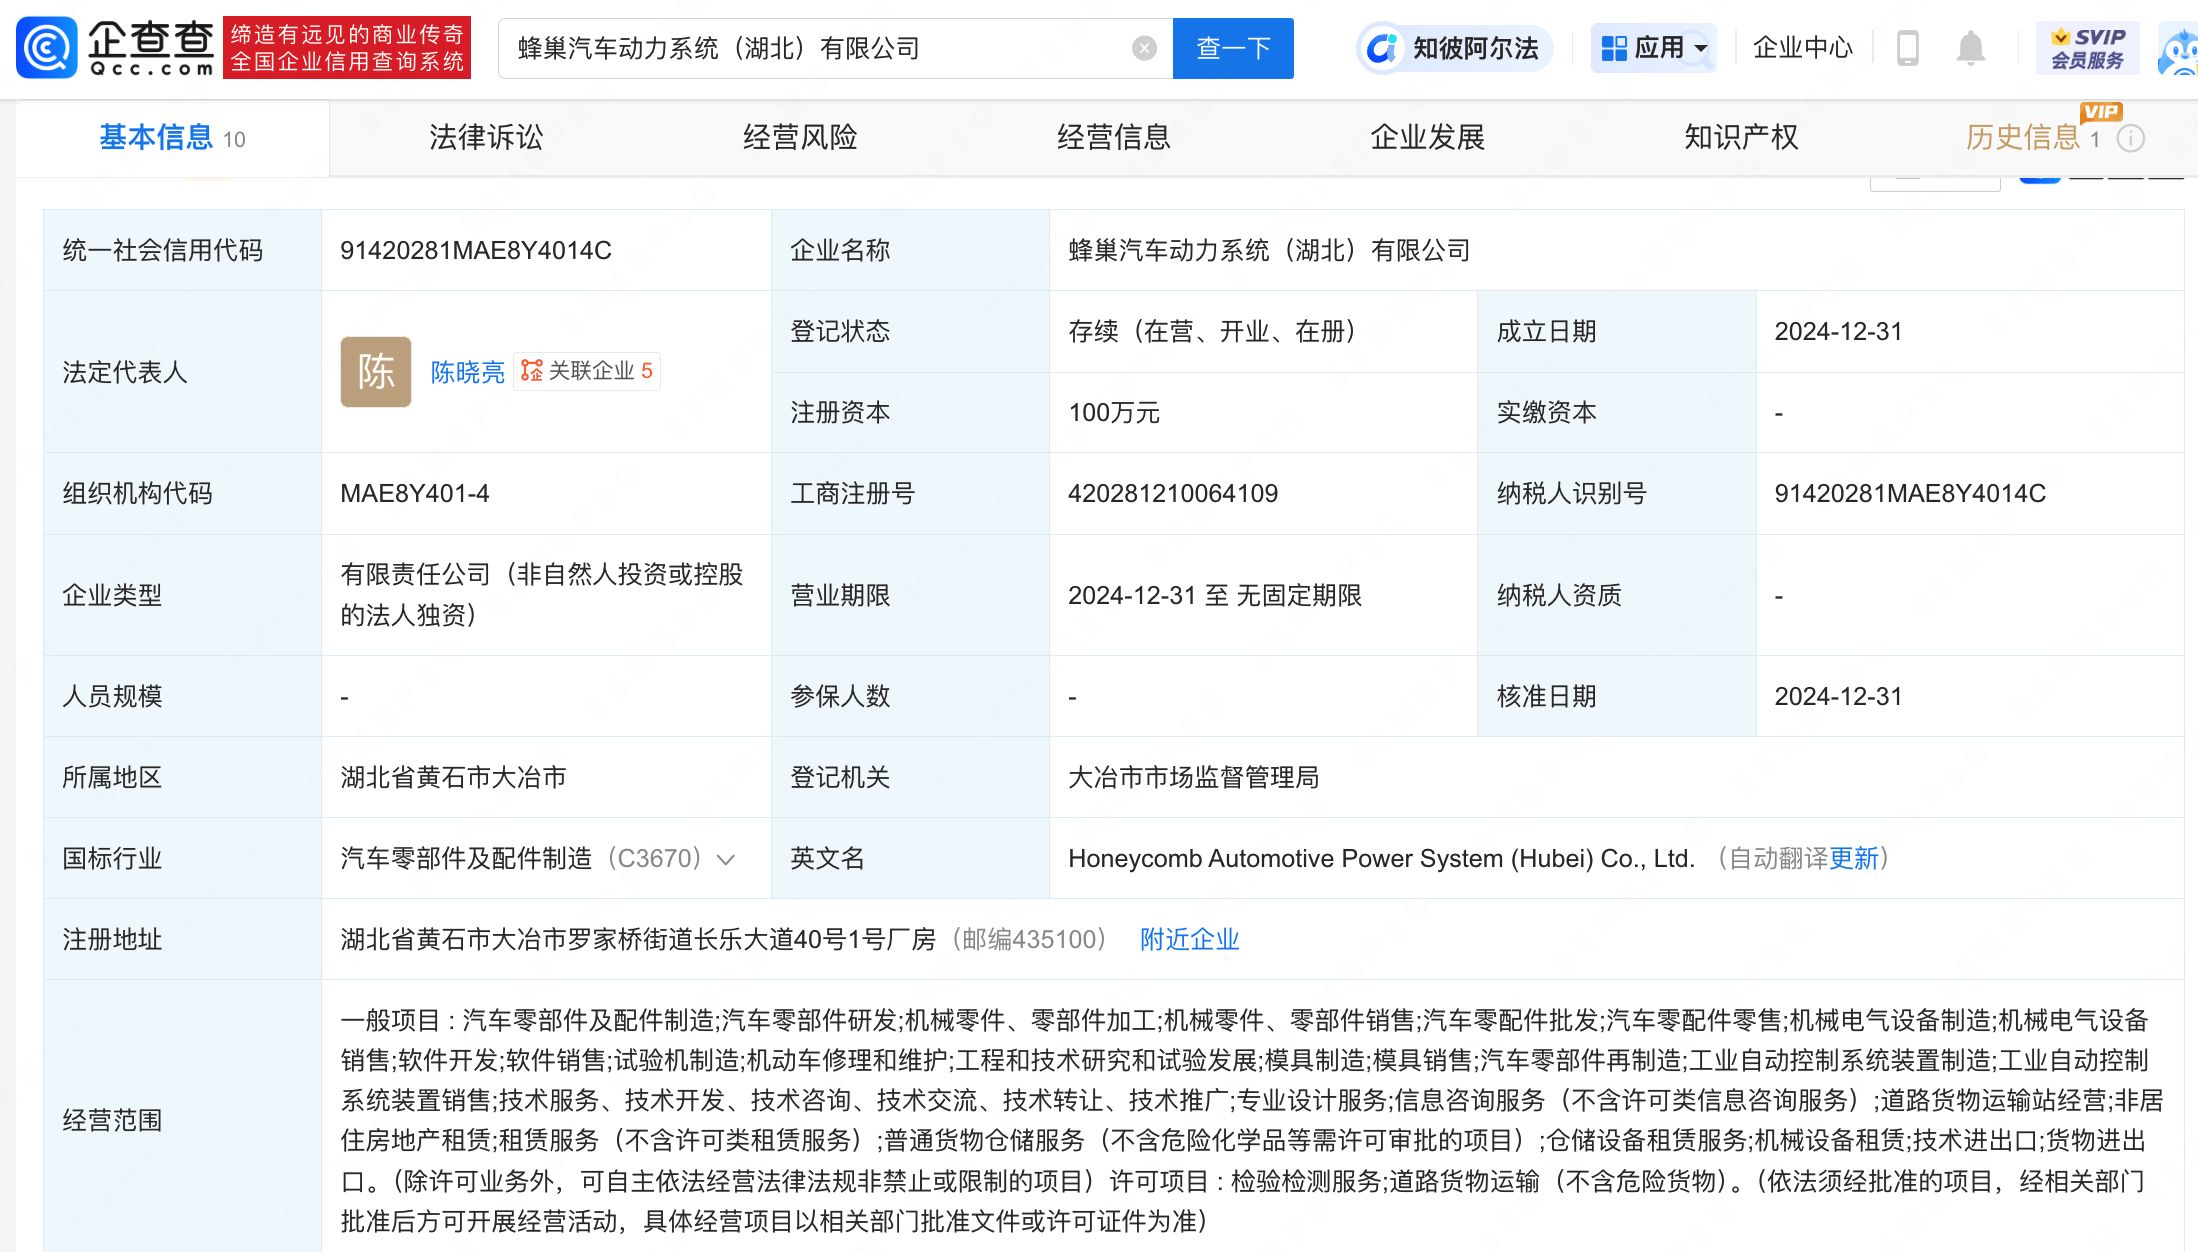2198x1252 pixels.
Task: Click 企业名称 value 蜂巢汽车动力系统（湖北）有限公司
Action: [x=1269, y=251]
